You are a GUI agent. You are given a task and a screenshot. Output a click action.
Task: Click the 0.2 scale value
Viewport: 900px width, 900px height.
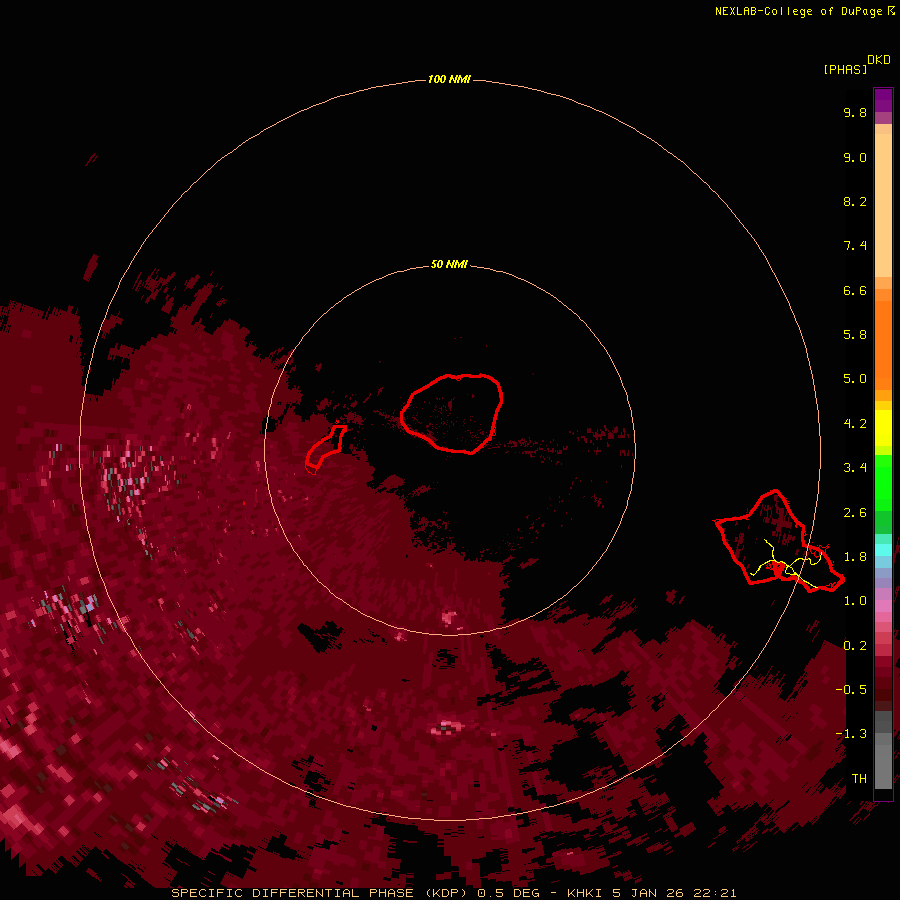[855, 646]
